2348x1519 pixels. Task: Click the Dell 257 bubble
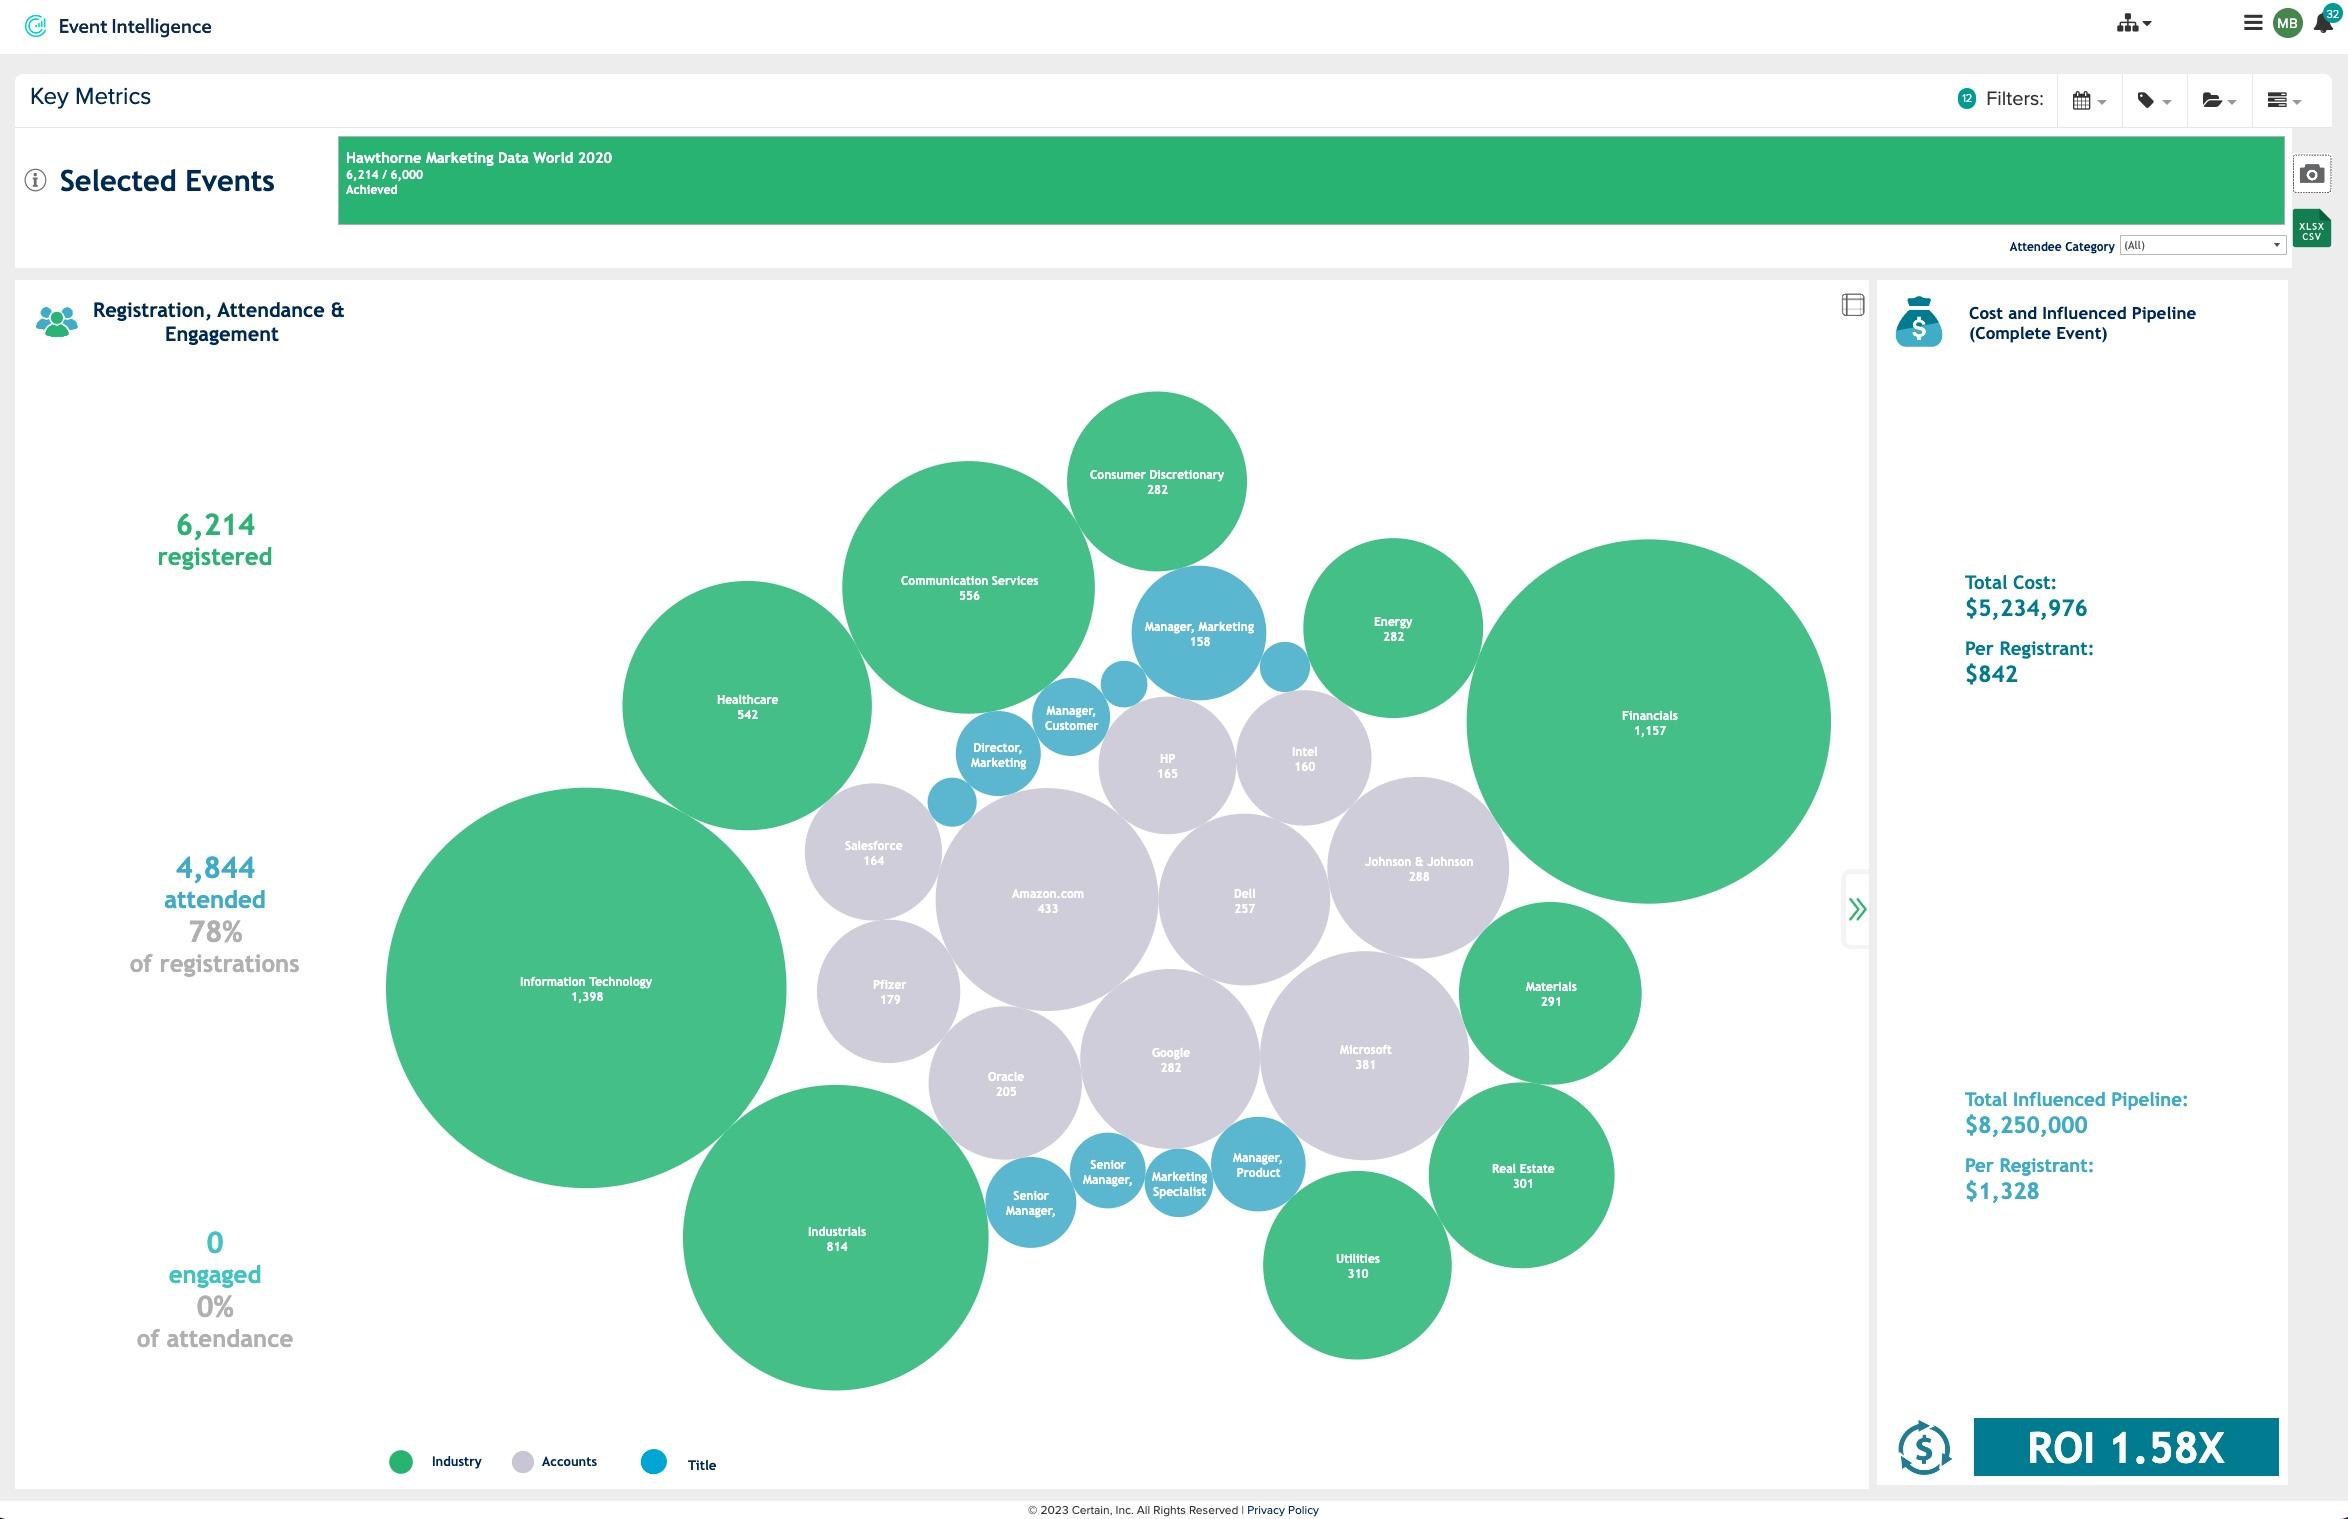1244,900
